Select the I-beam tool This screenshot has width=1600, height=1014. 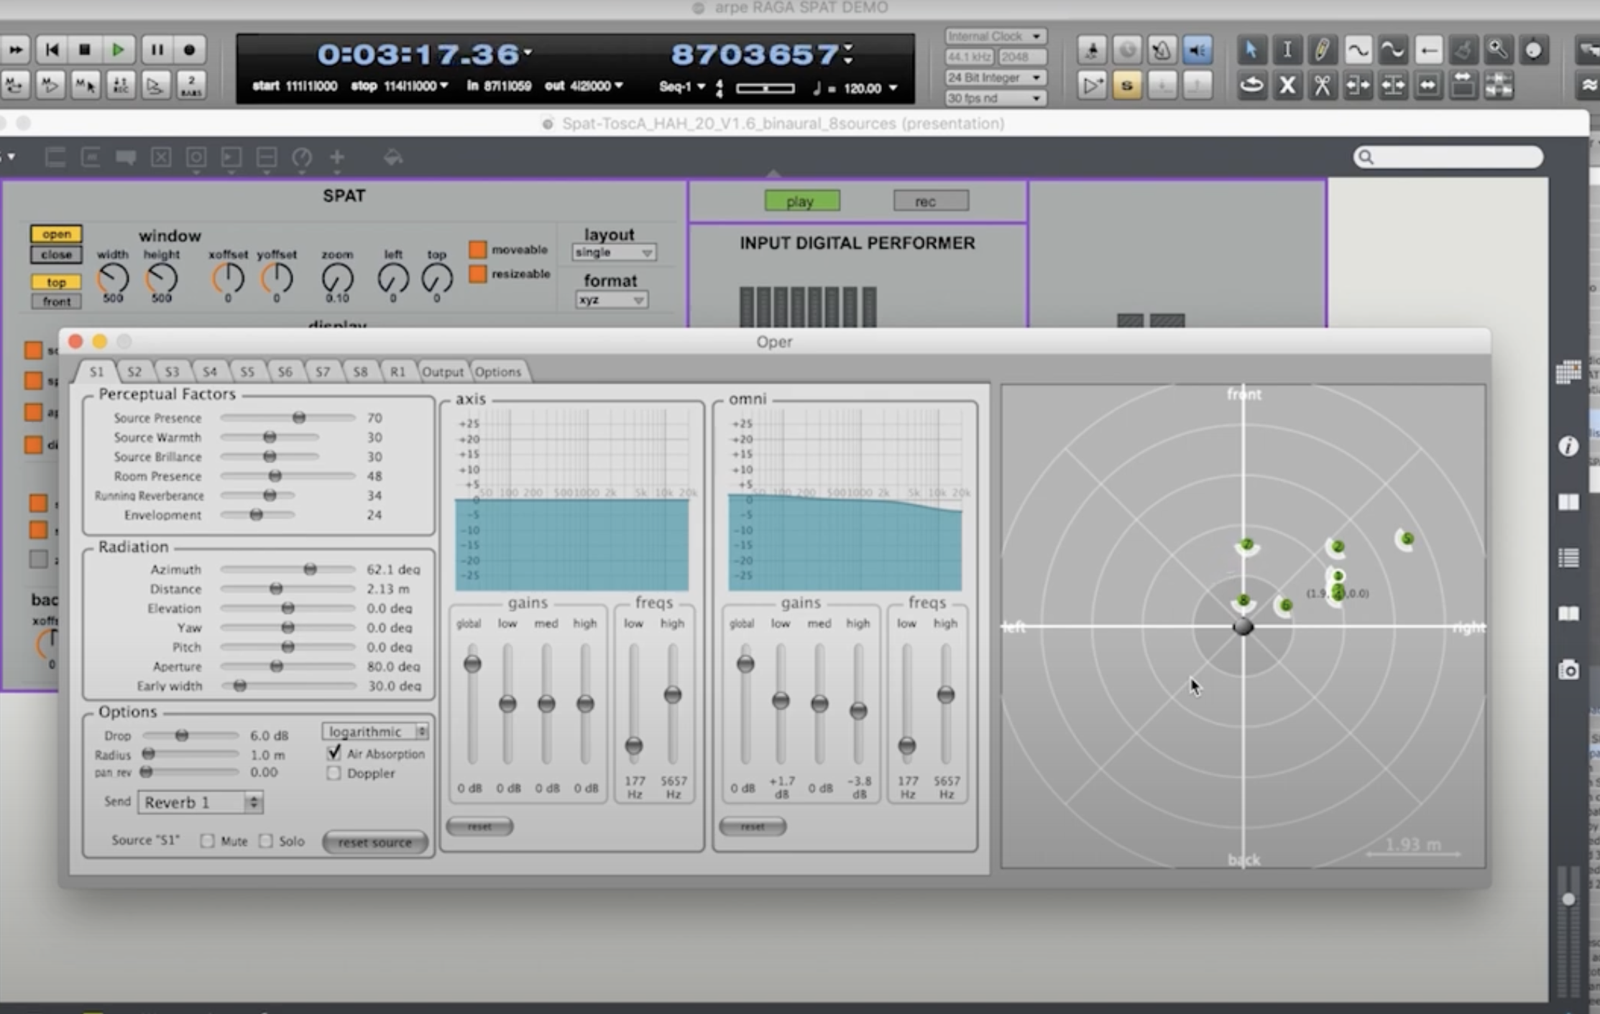pyautogui.click(x=1286, y=49)
